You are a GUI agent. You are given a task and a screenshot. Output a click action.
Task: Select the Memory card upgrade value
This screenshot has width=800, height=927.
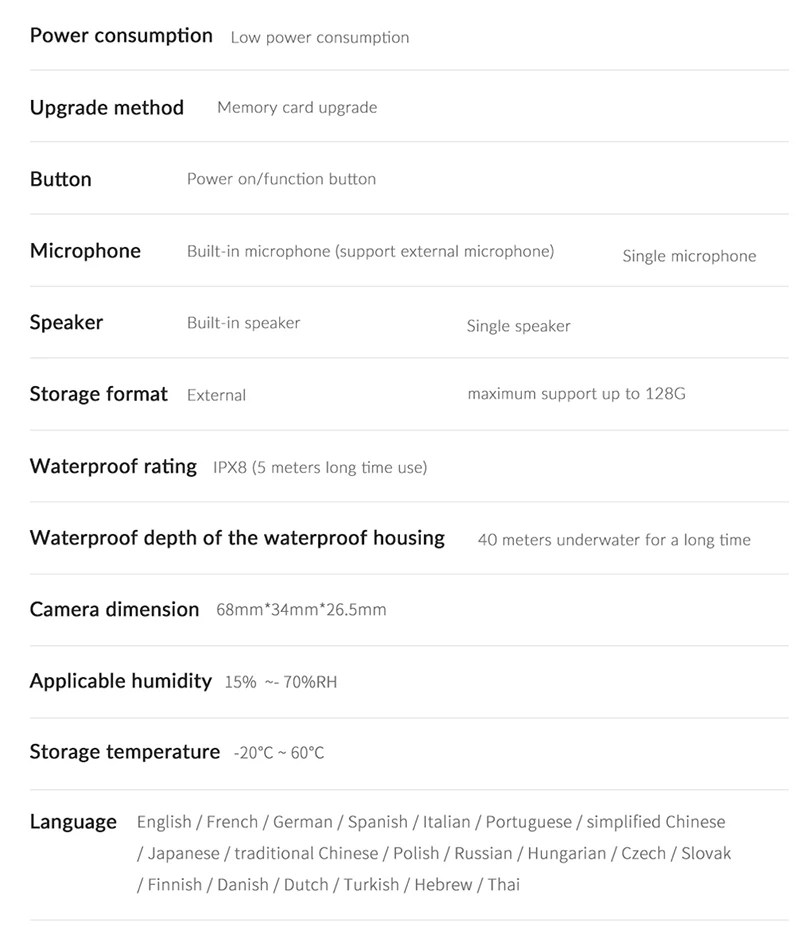click(297, 108)
